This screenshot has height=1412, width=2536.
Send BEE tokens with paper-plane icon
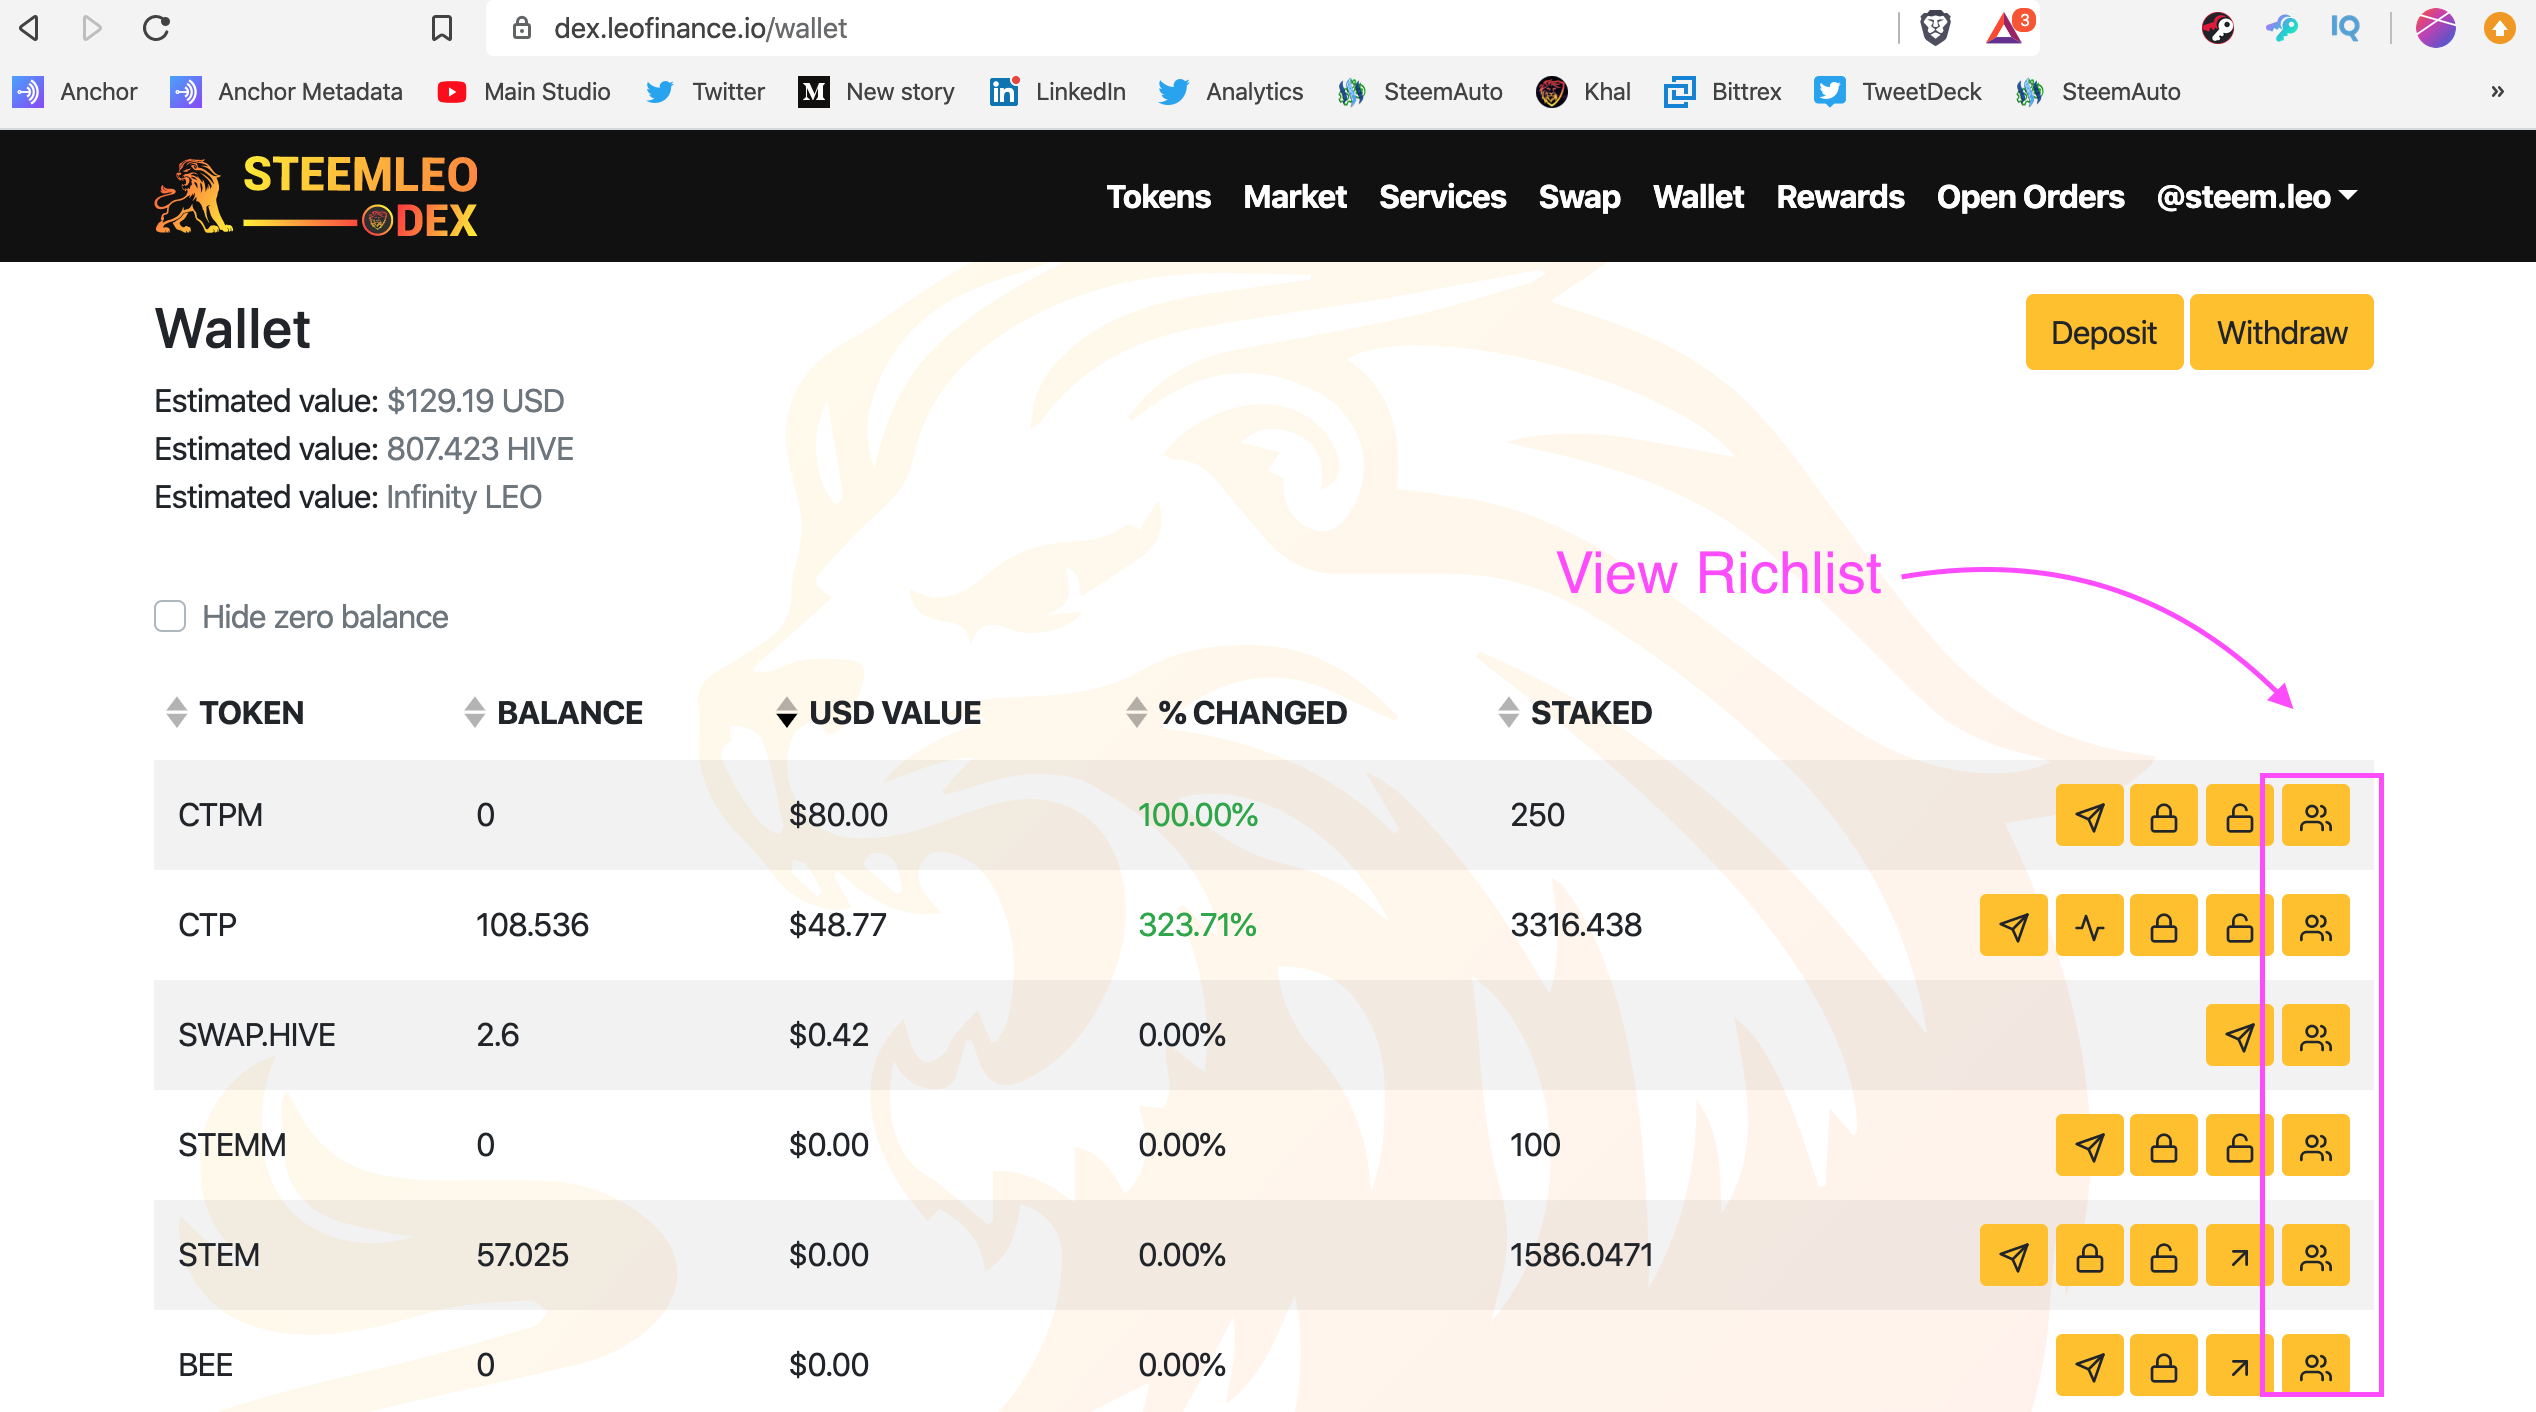click(2089, 1365)
